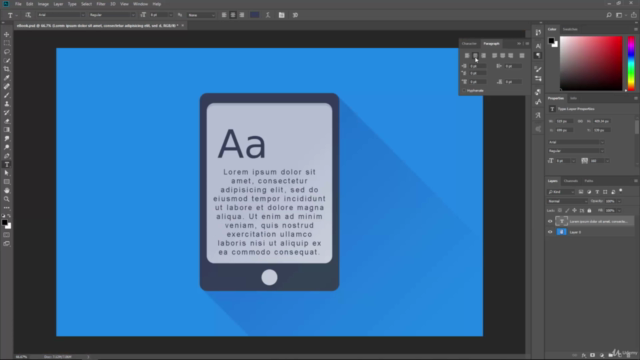The image size is (640, 360).
Task: Select the Path Selection tool
Action: pyautogui.click(x=7, y=173)
